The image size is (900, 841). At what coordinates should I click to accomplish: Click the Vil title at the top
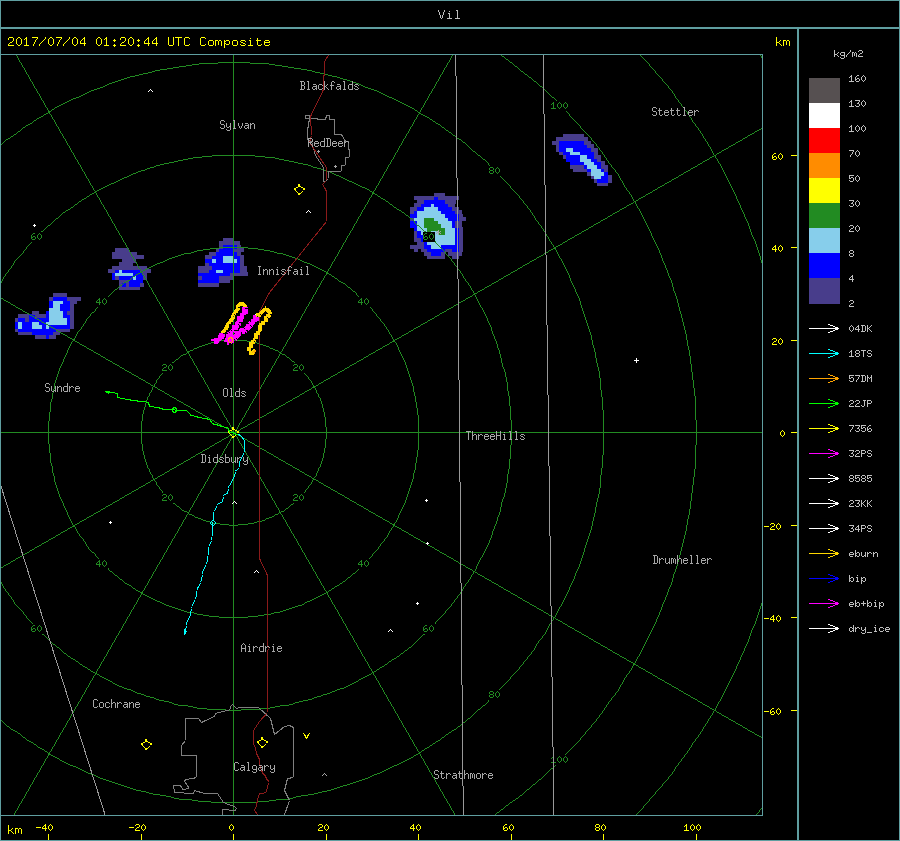[x=449, y=14]
